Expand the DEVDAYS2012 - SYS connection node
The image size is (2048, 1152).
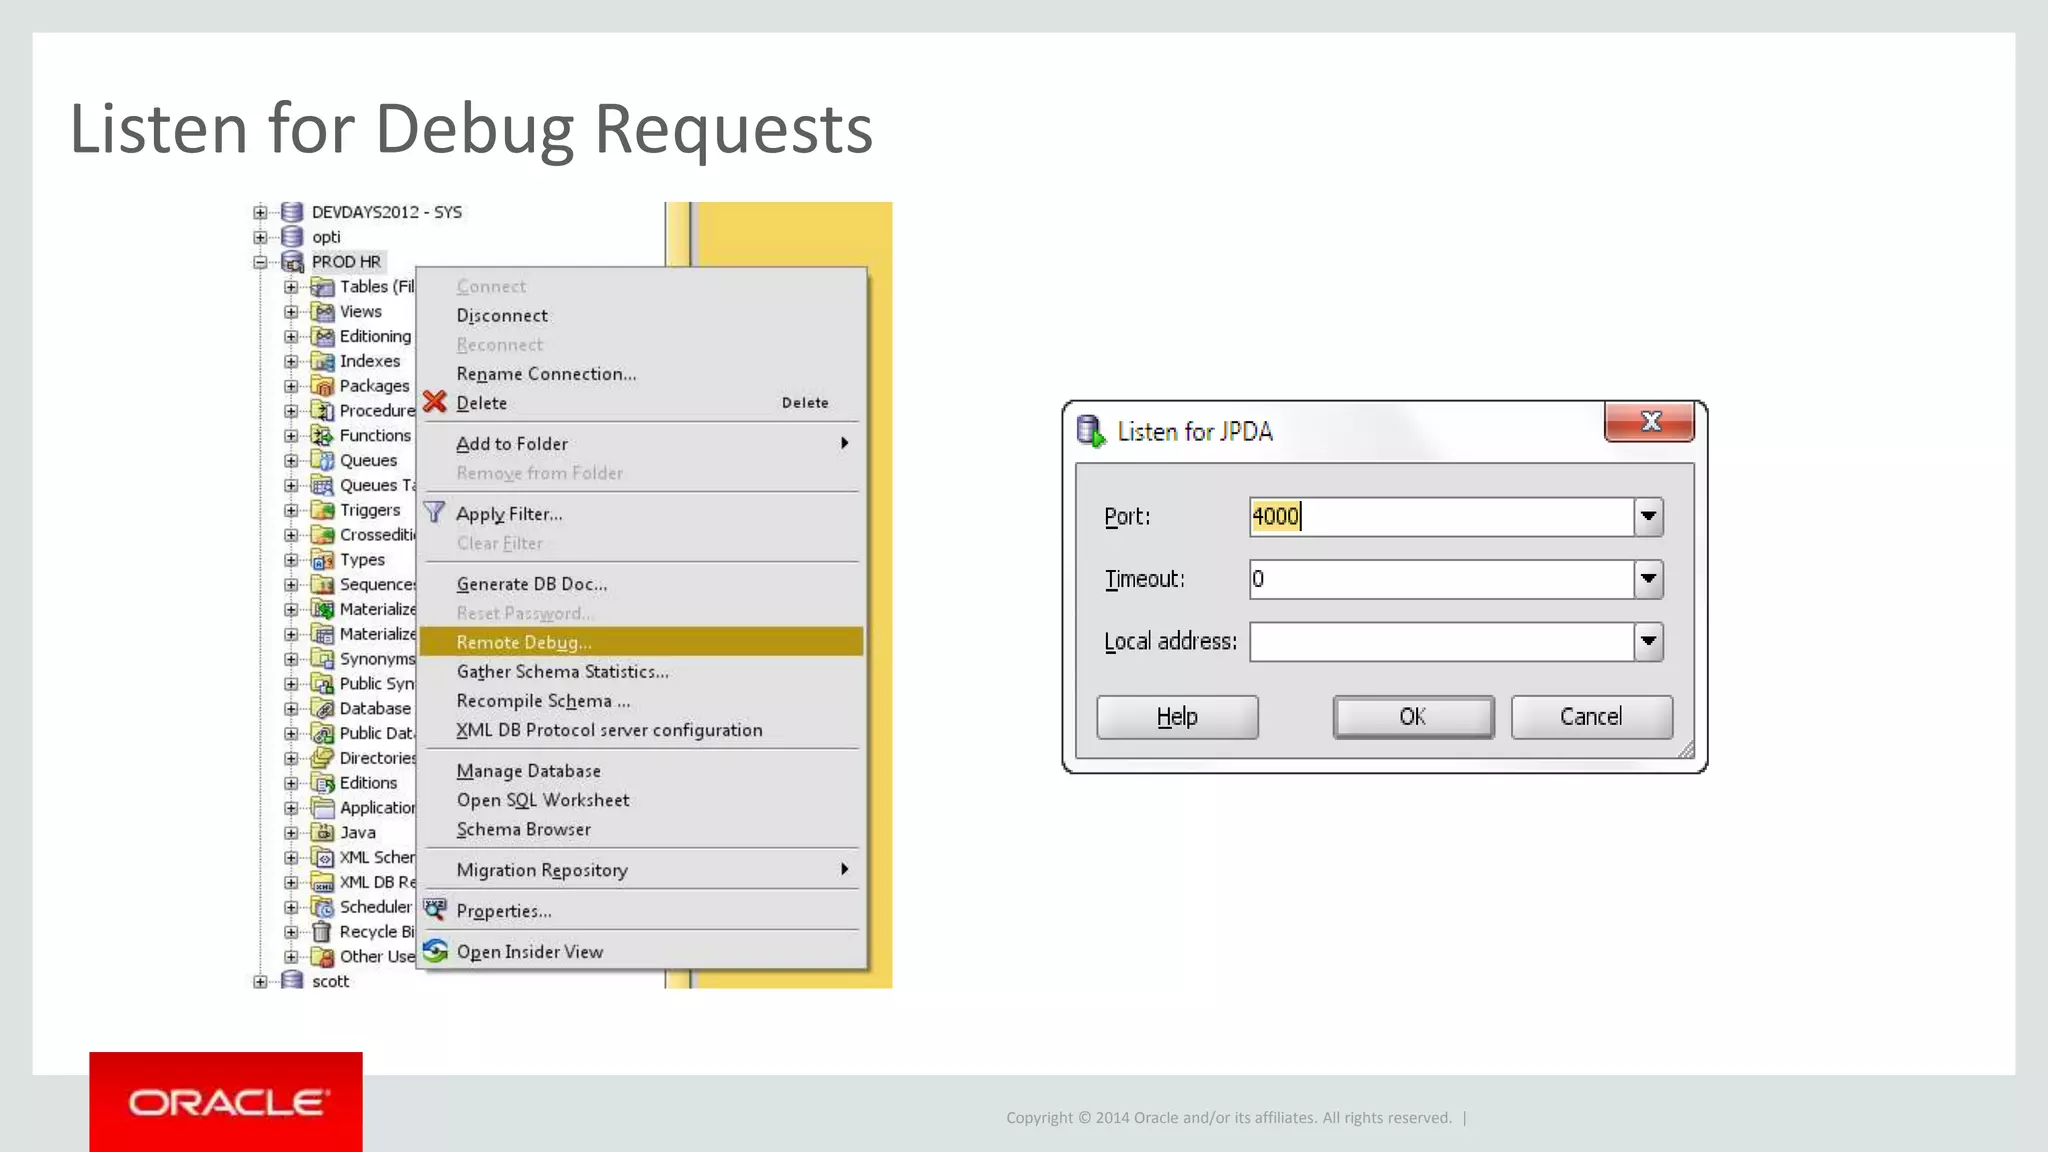[260, 212]
